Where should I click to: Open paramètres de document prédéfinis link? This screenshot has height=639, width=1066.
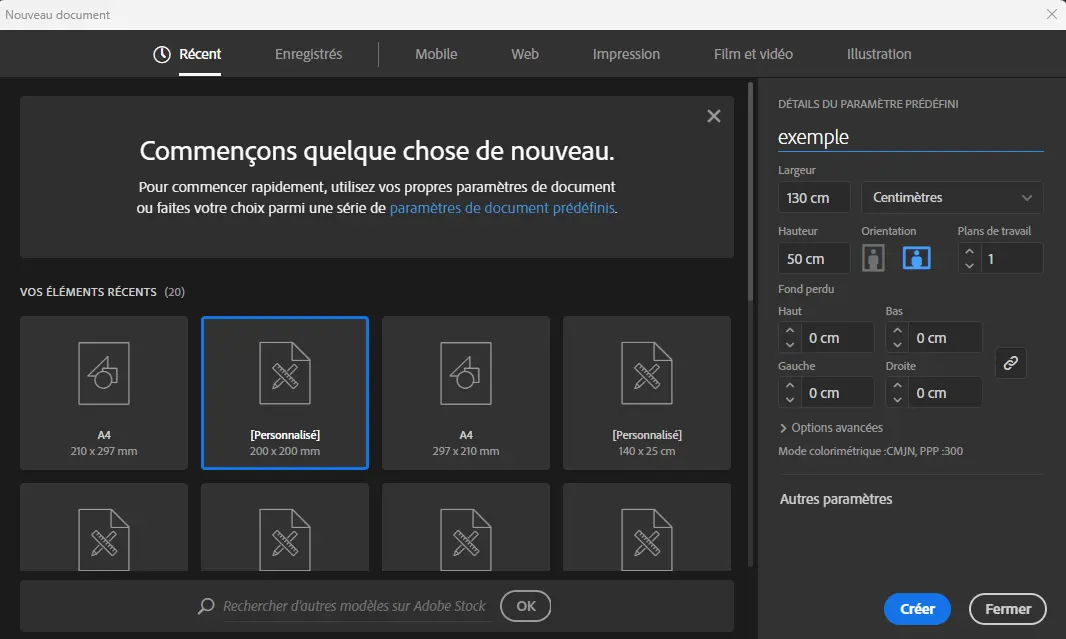tap(502, 208)
